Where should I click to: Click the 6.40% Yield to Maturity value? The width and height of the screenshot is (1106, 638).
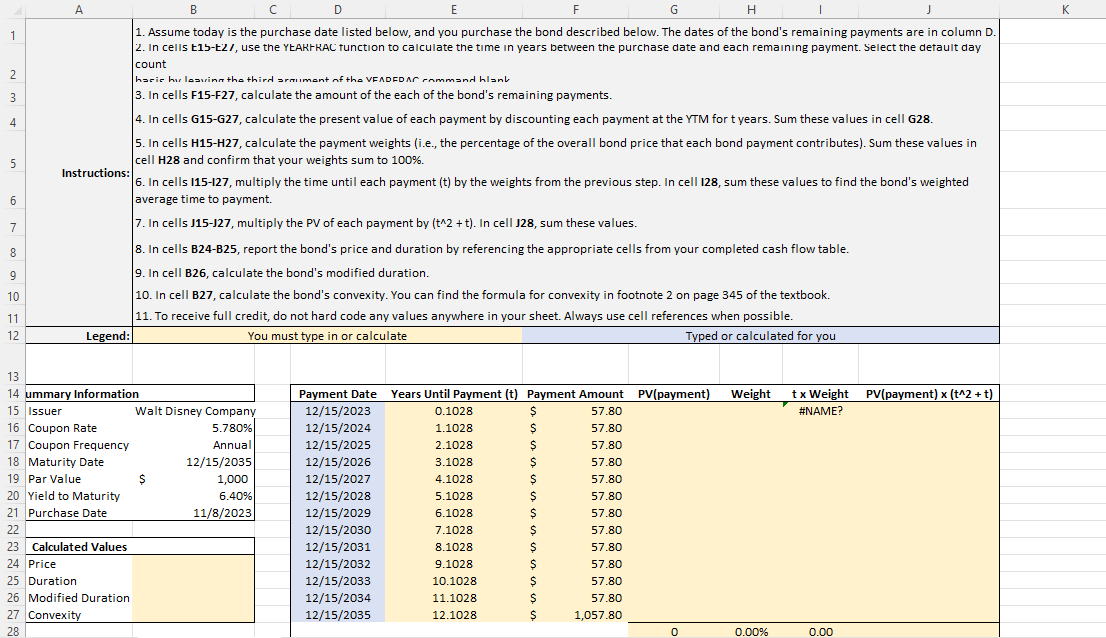pos(234,495)
